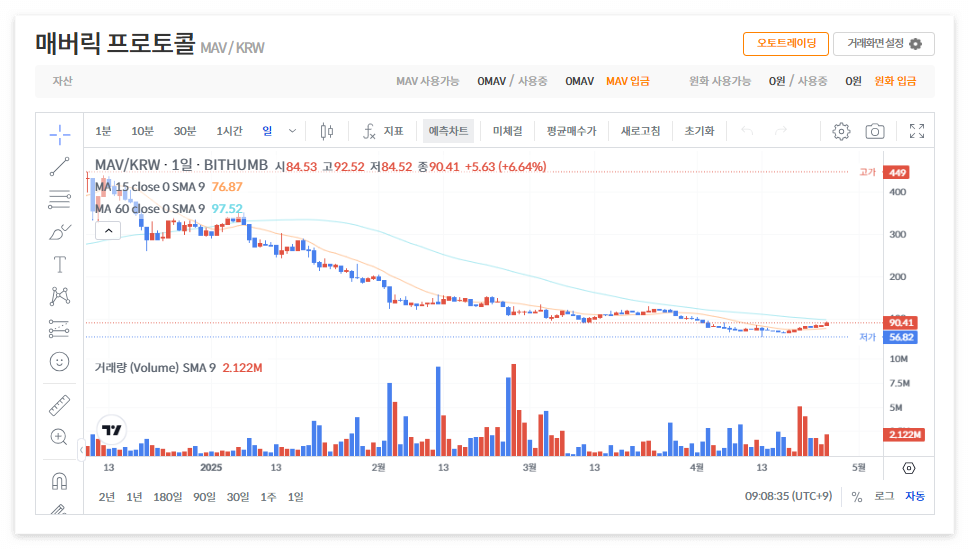Set range to 1년
Image resolution: width=969 pixels, height=549 pixels.
tap(134, 497)
